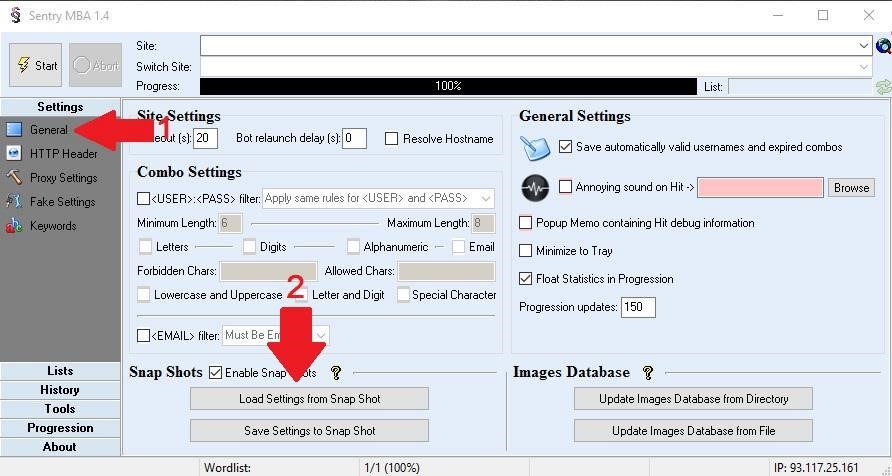The width and height of the screenshot is (892, 476).
Task: Click the Maximum Length field
Action: tap(484, 223)
